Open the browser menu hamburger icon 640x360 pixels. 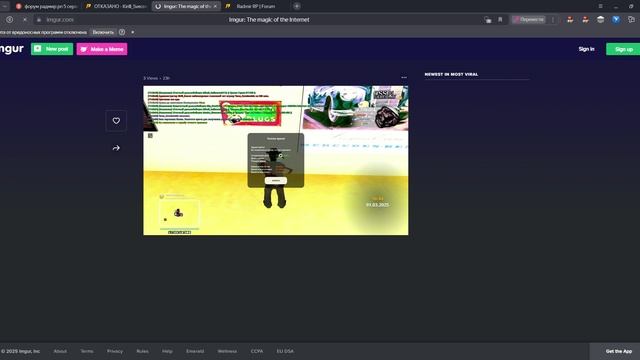pos(600,6)
